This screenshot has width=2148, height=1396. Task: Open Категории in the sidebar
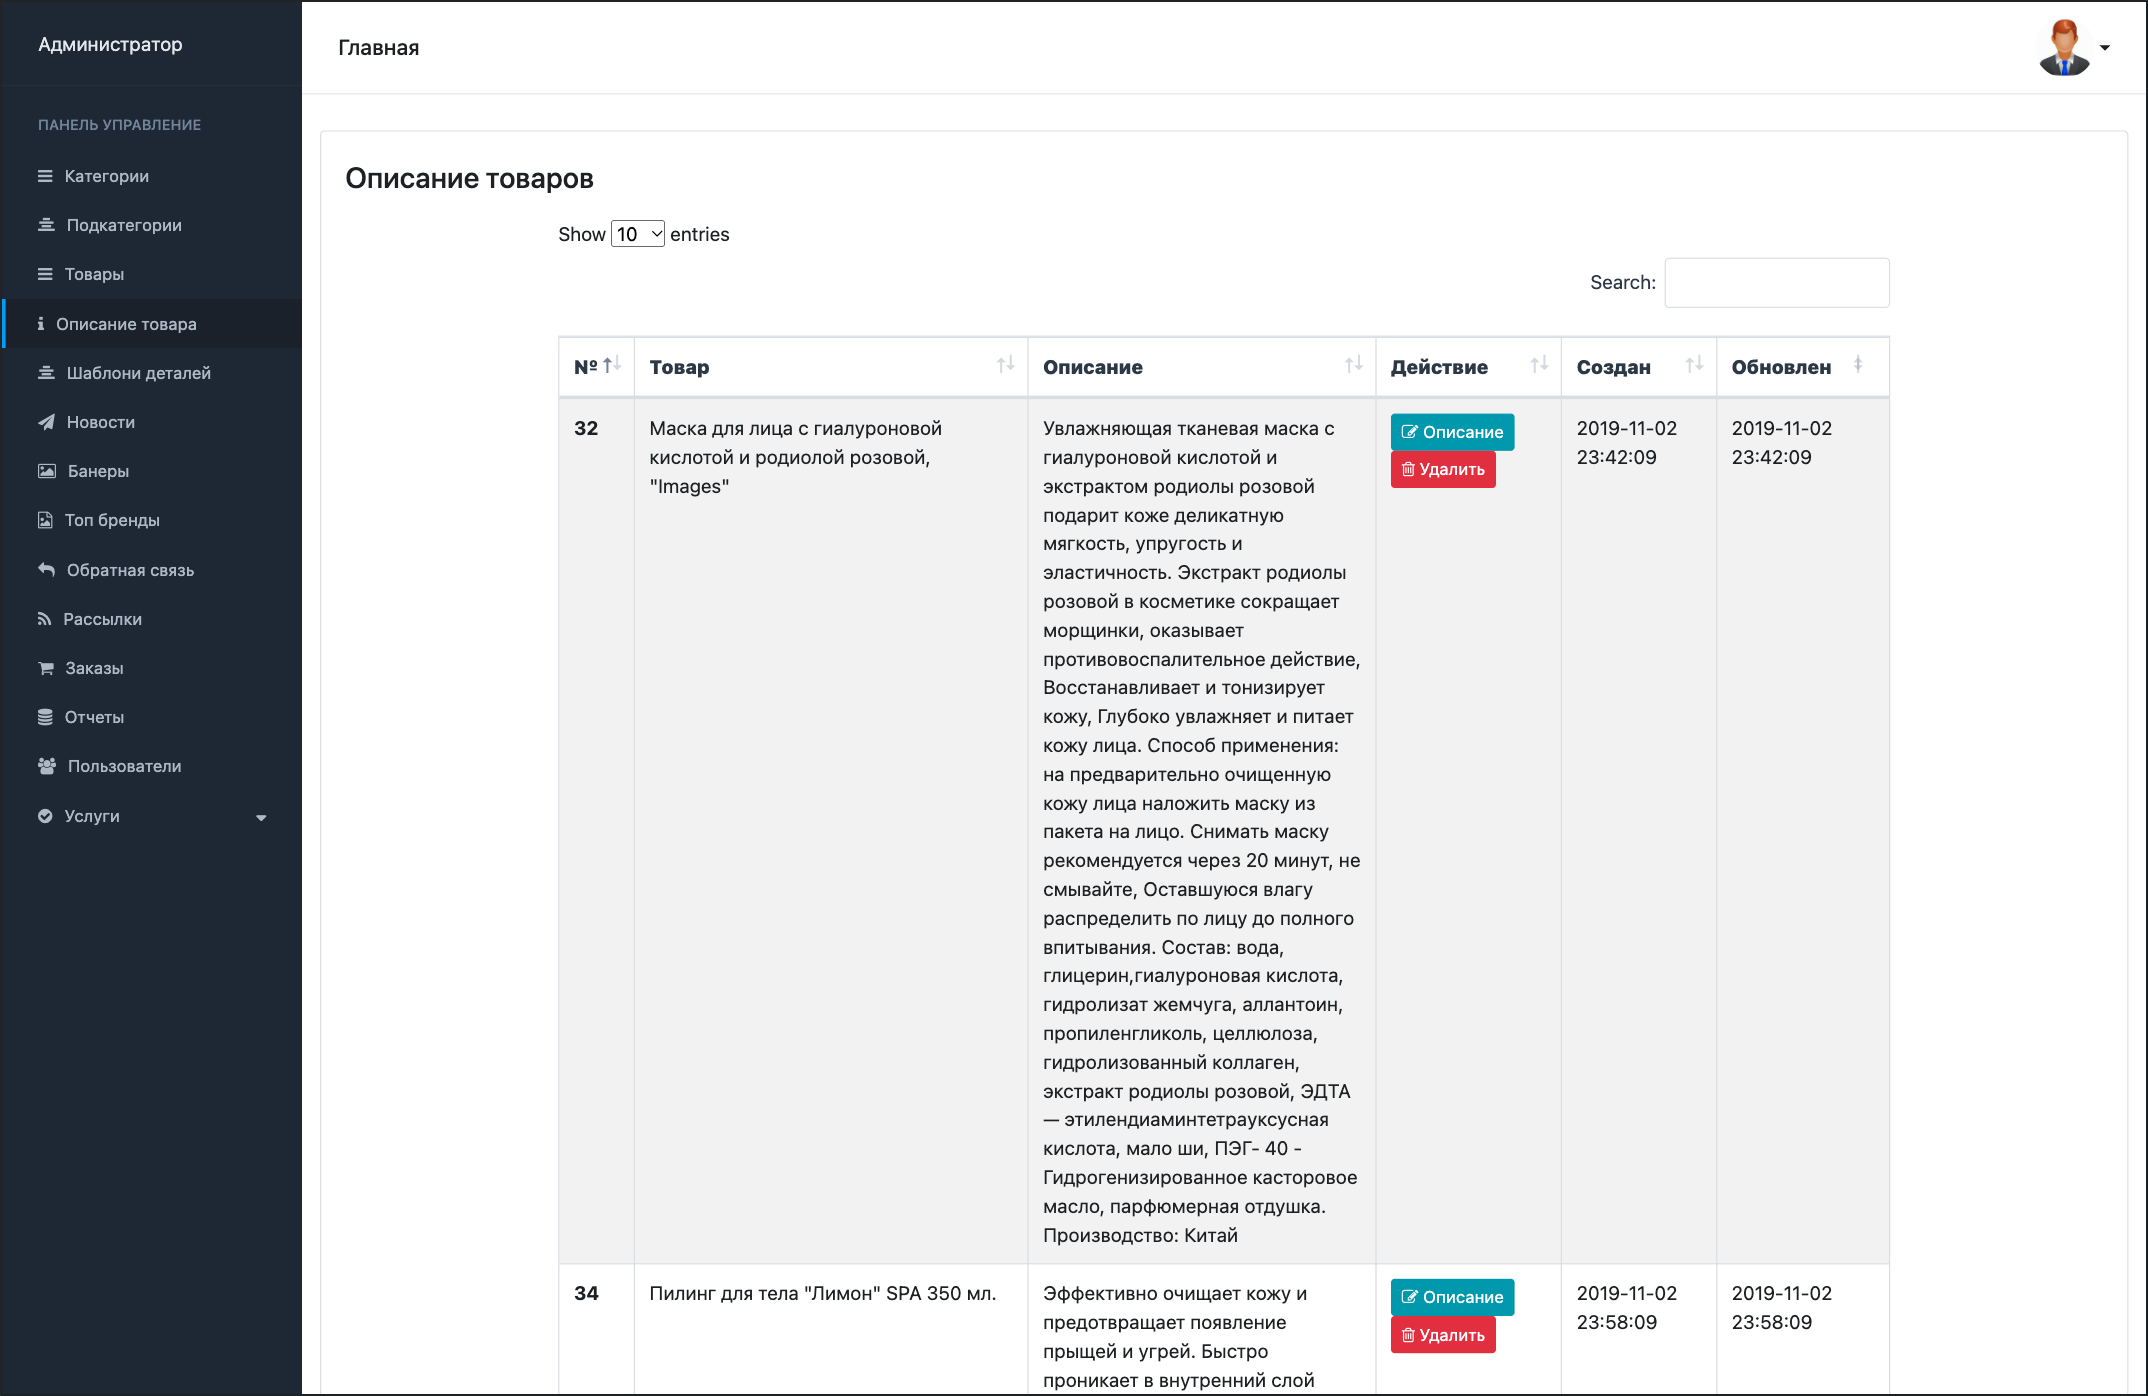(x=152, y=176)
